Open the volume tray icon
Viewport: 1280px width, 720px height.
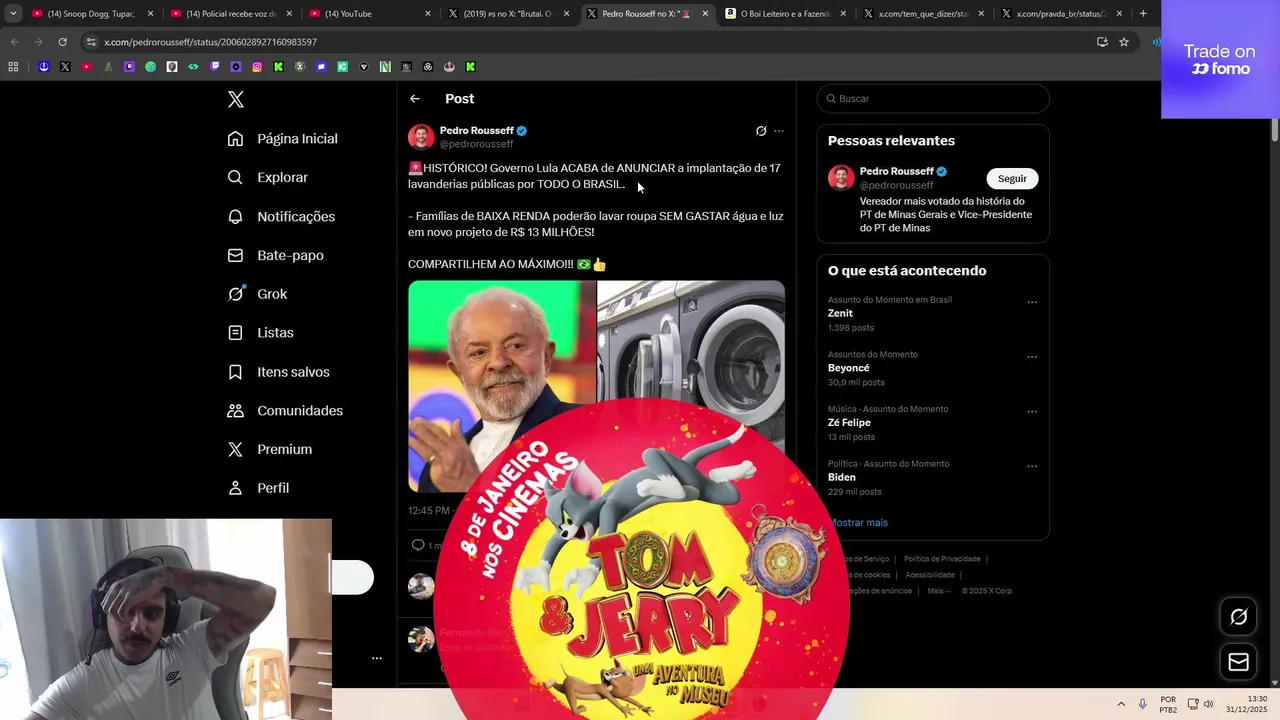pos(1209,704)
